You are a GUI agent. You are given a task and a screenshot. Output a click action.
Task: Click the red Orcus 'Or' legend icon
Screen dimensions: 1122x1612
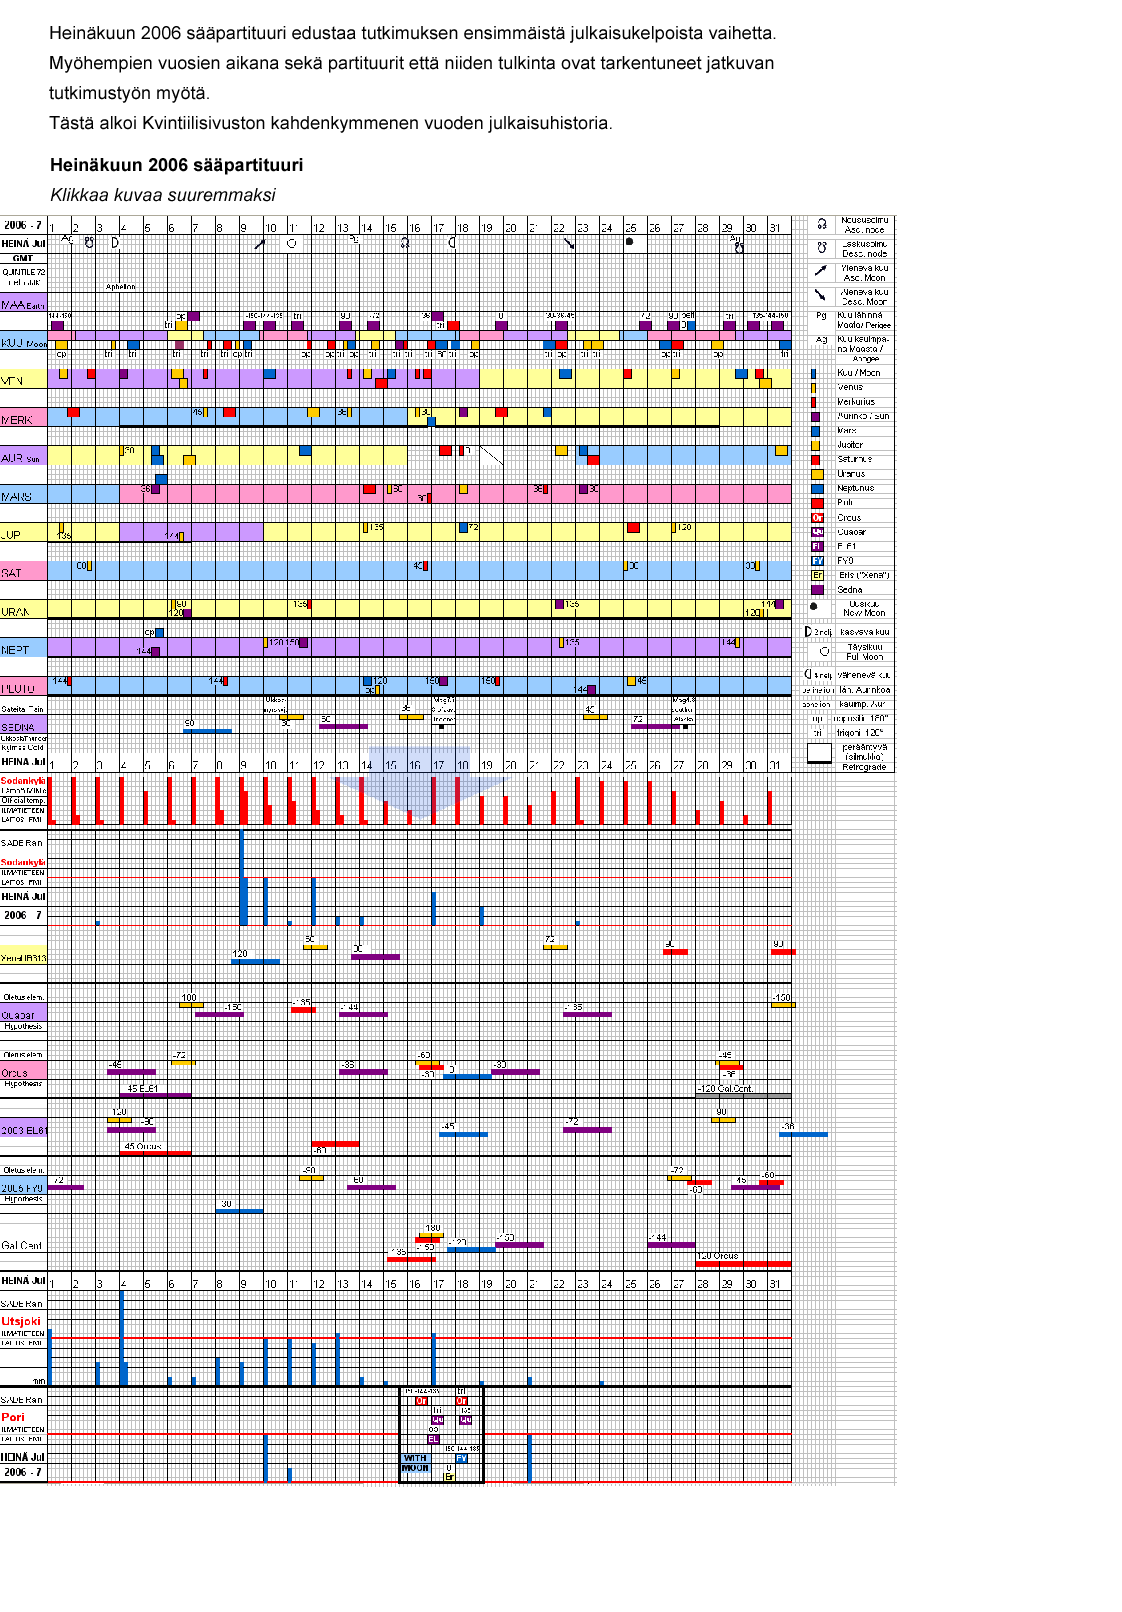[817, 517]
